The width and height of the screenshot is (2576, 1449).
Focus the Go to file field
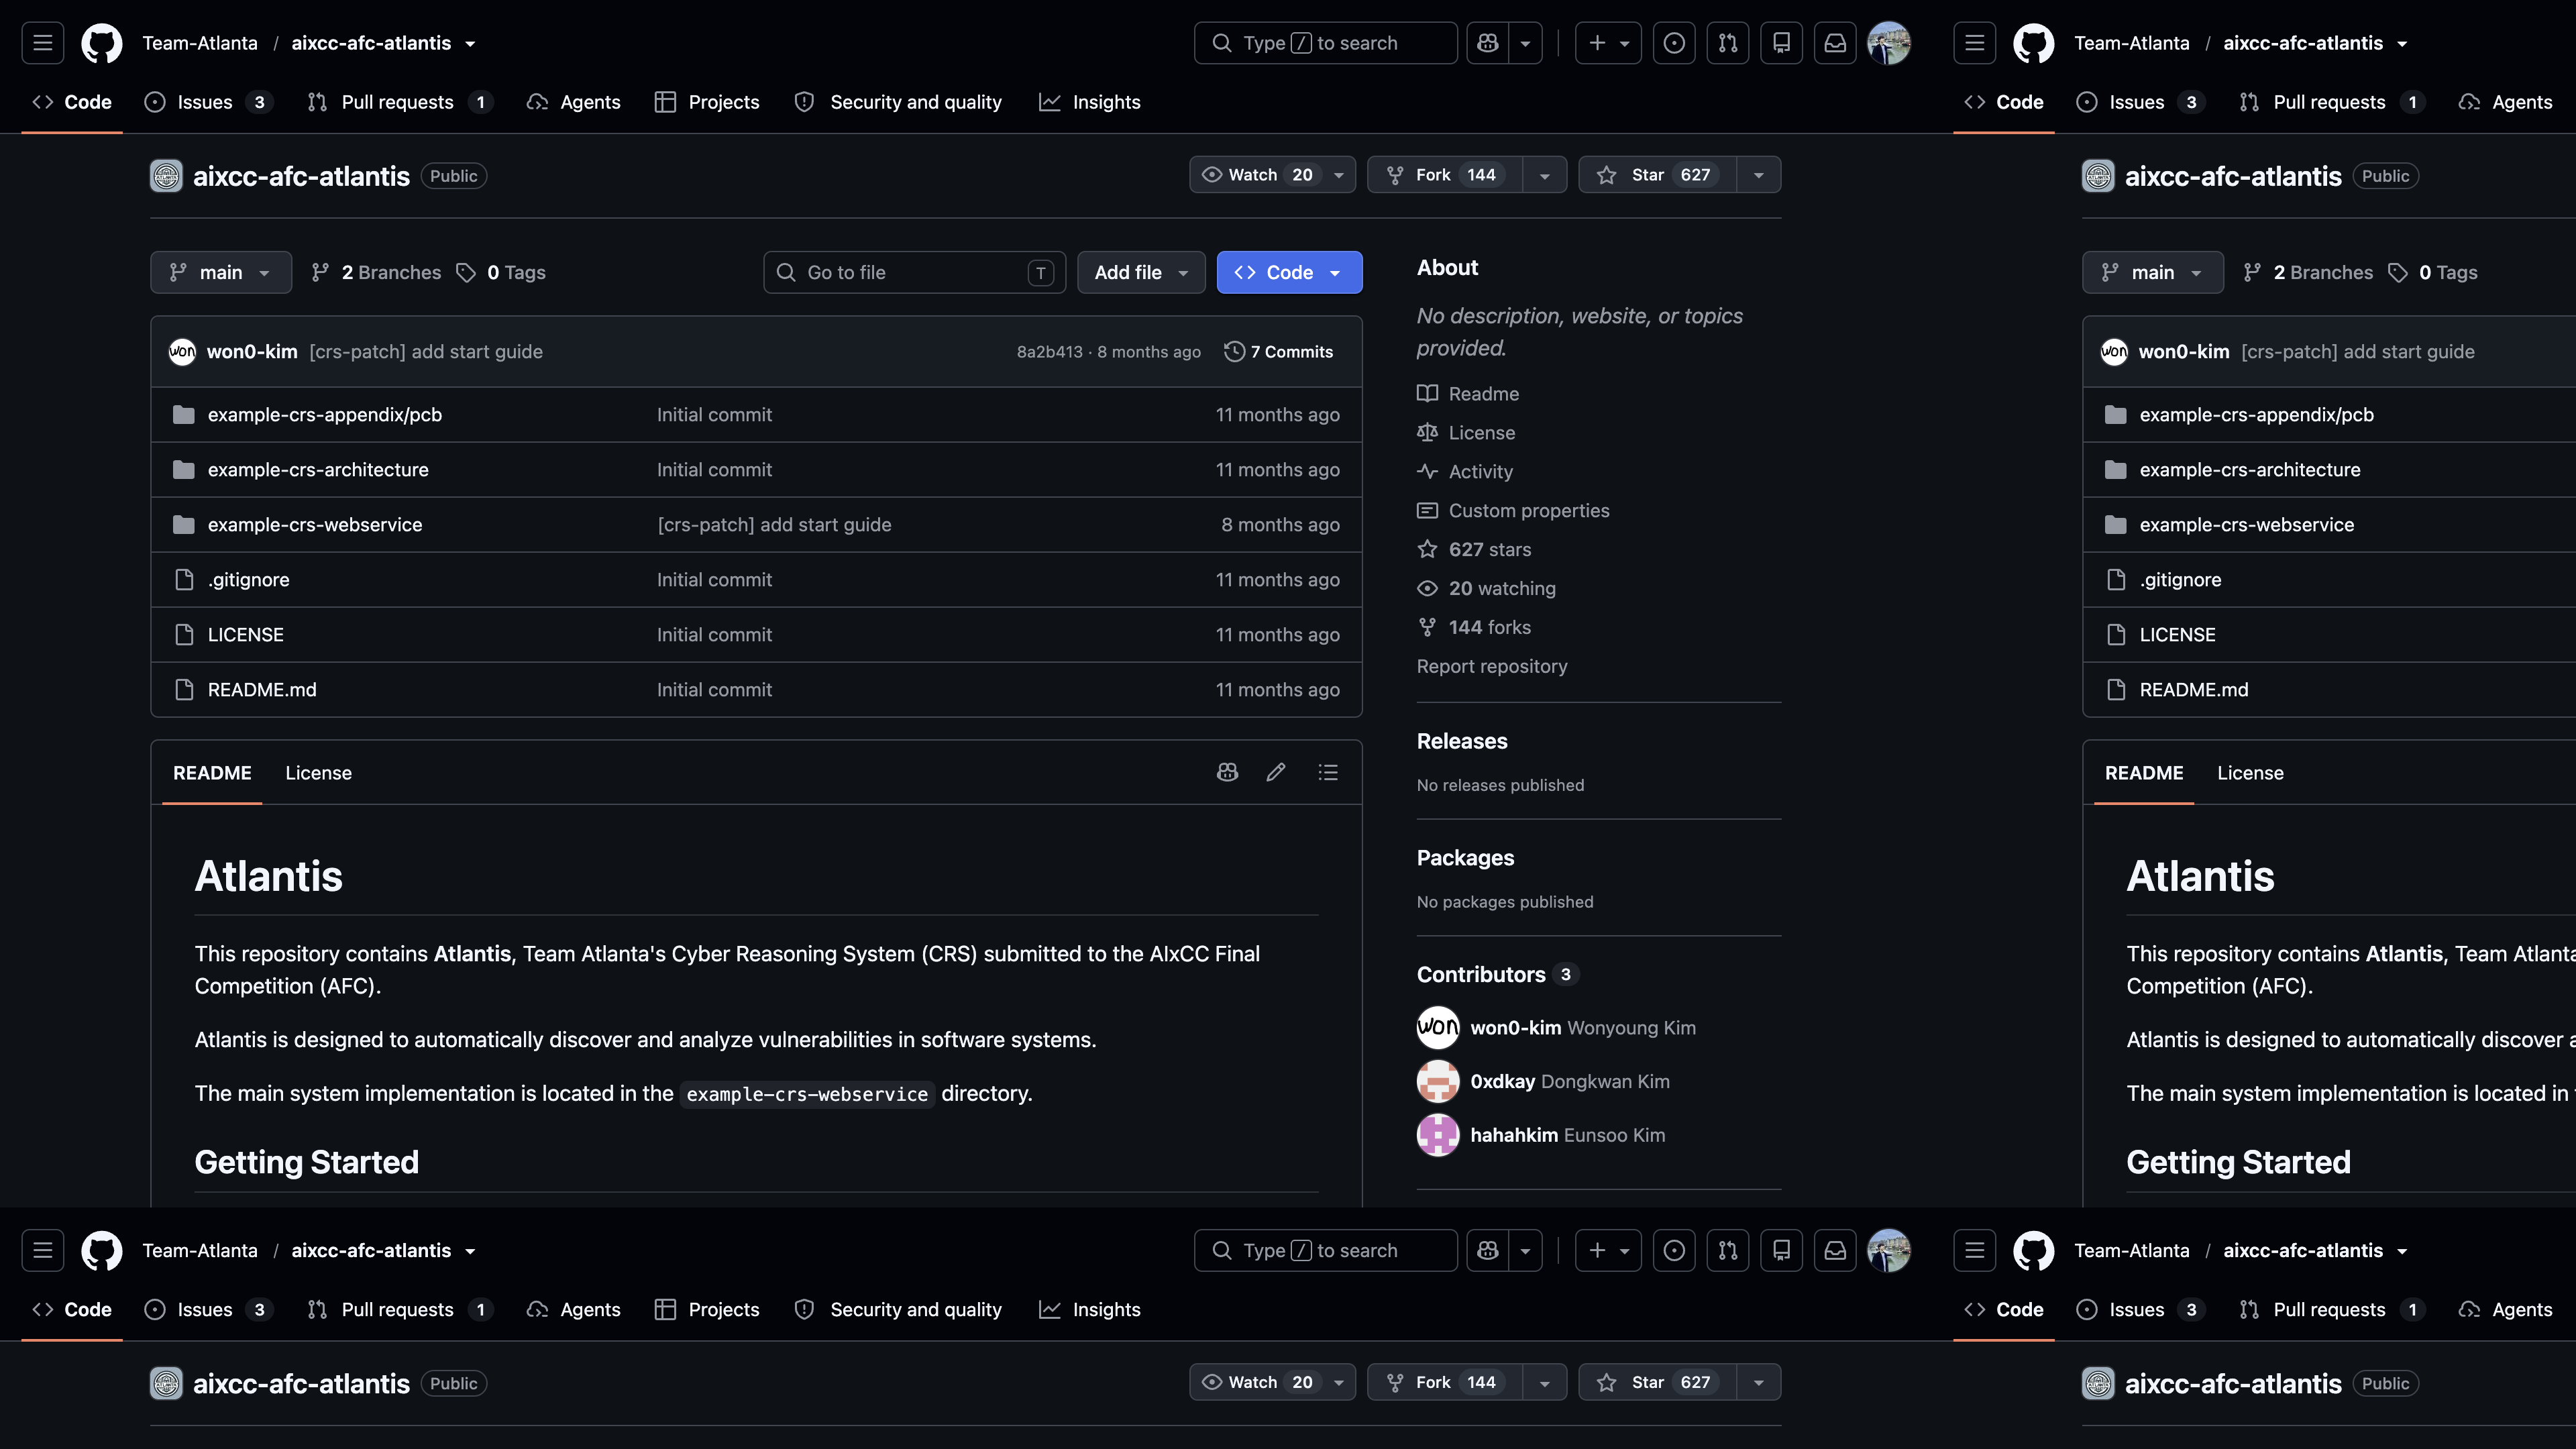pyautogui.click(x=914, y=272)
